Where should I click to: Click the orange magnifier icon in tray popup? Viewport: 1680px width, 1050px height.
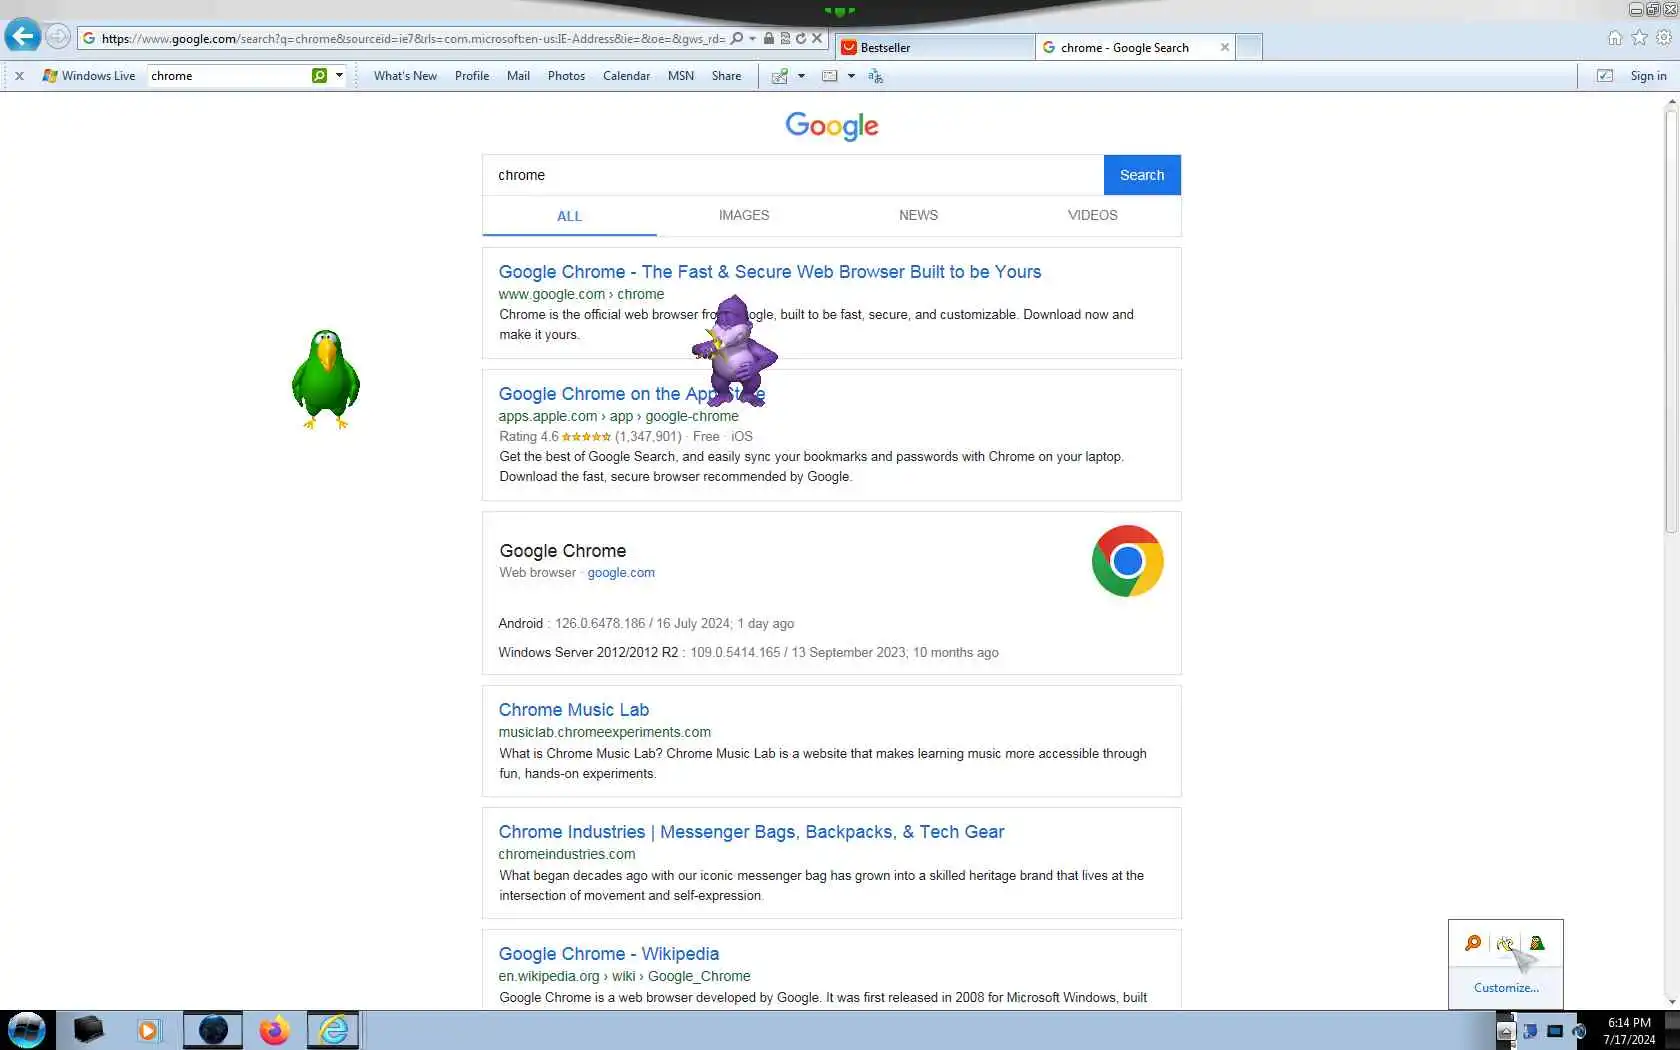click(x=1473, y=943)
